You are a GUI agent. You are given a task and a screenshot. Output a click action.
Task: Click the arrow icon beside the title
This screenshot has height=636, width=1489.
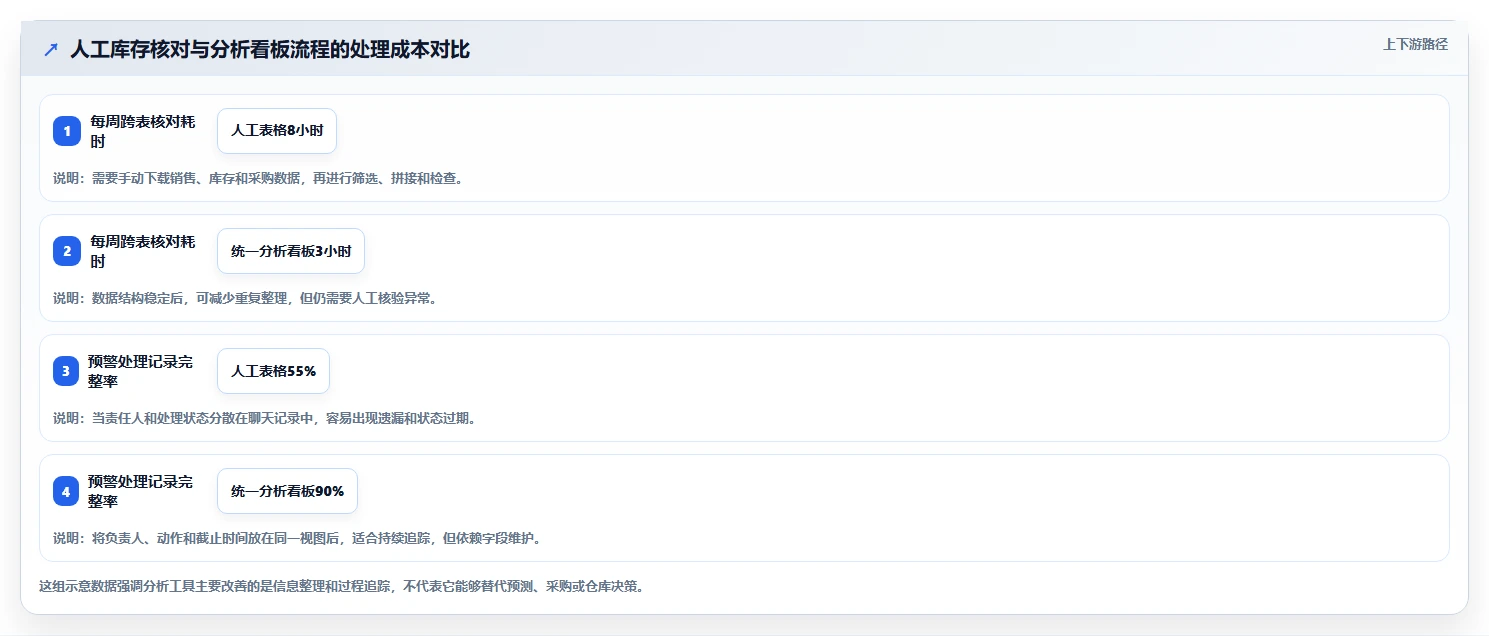tap(51, 50)
